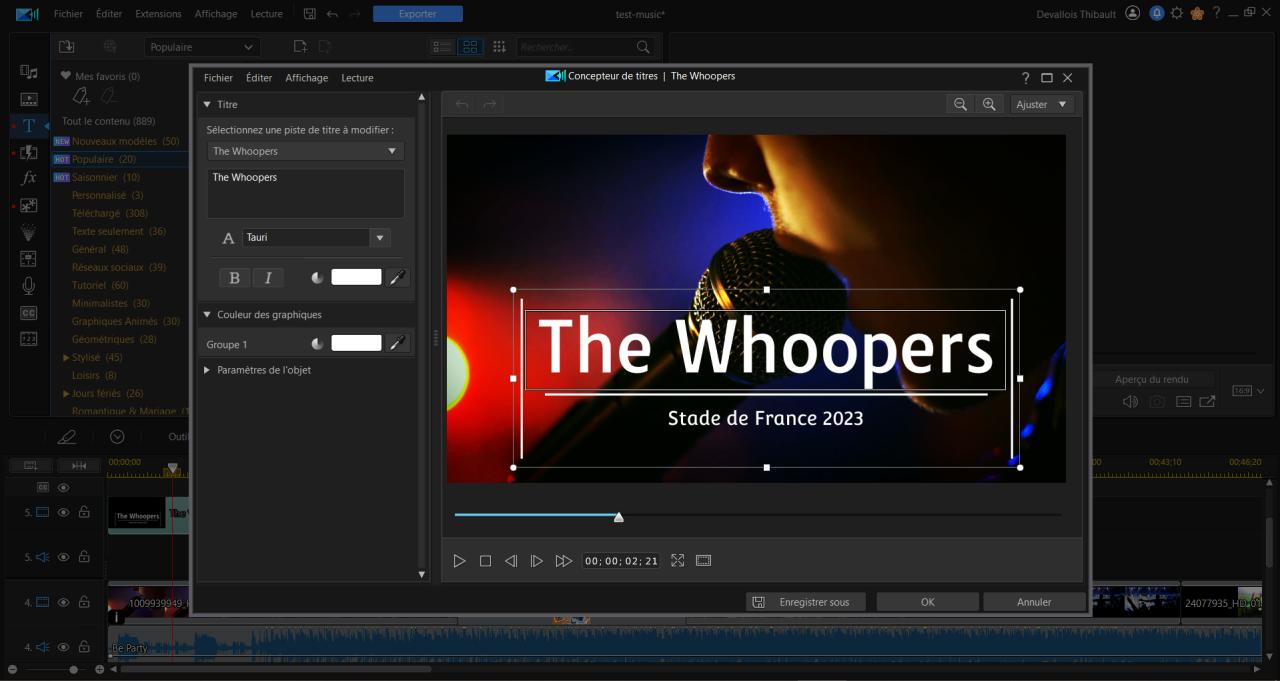Viewport: 1280px width, 681px height.
Task: Open the Groupe 1 color swatch
Action: 356,343
